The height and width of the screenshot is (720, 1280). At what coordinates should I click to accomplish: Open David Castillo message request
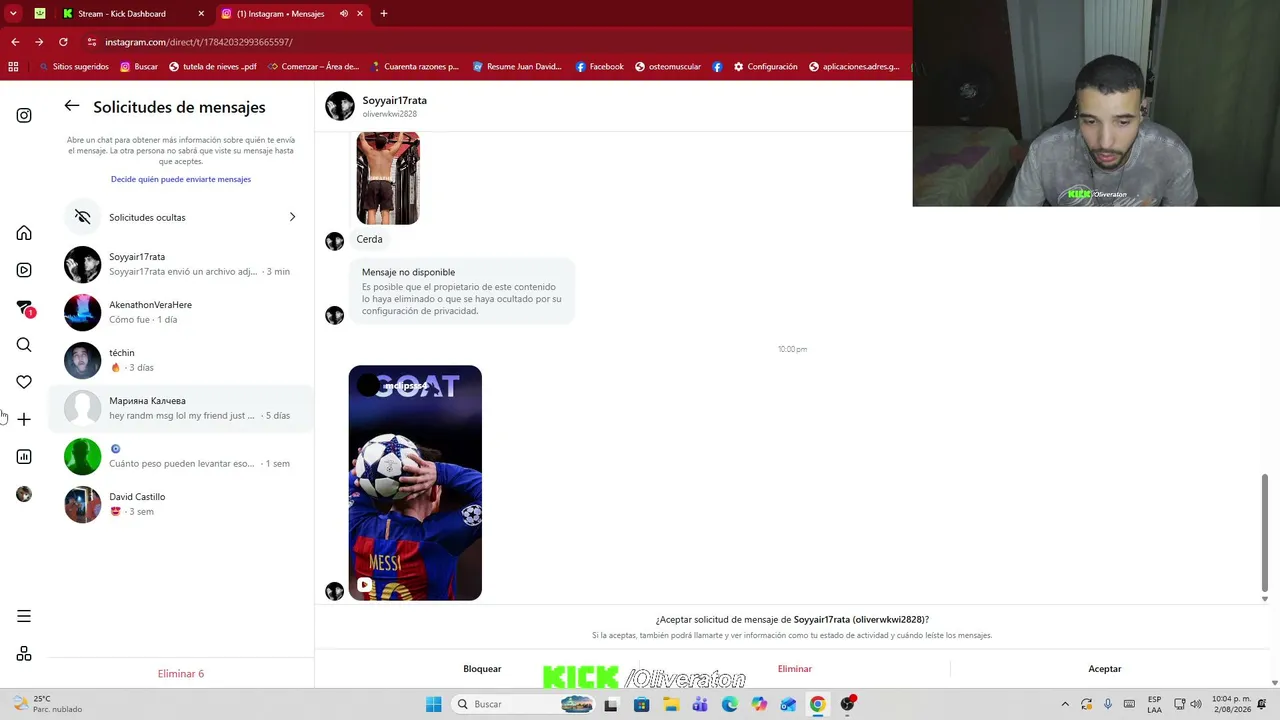click(x=181, y=504)
